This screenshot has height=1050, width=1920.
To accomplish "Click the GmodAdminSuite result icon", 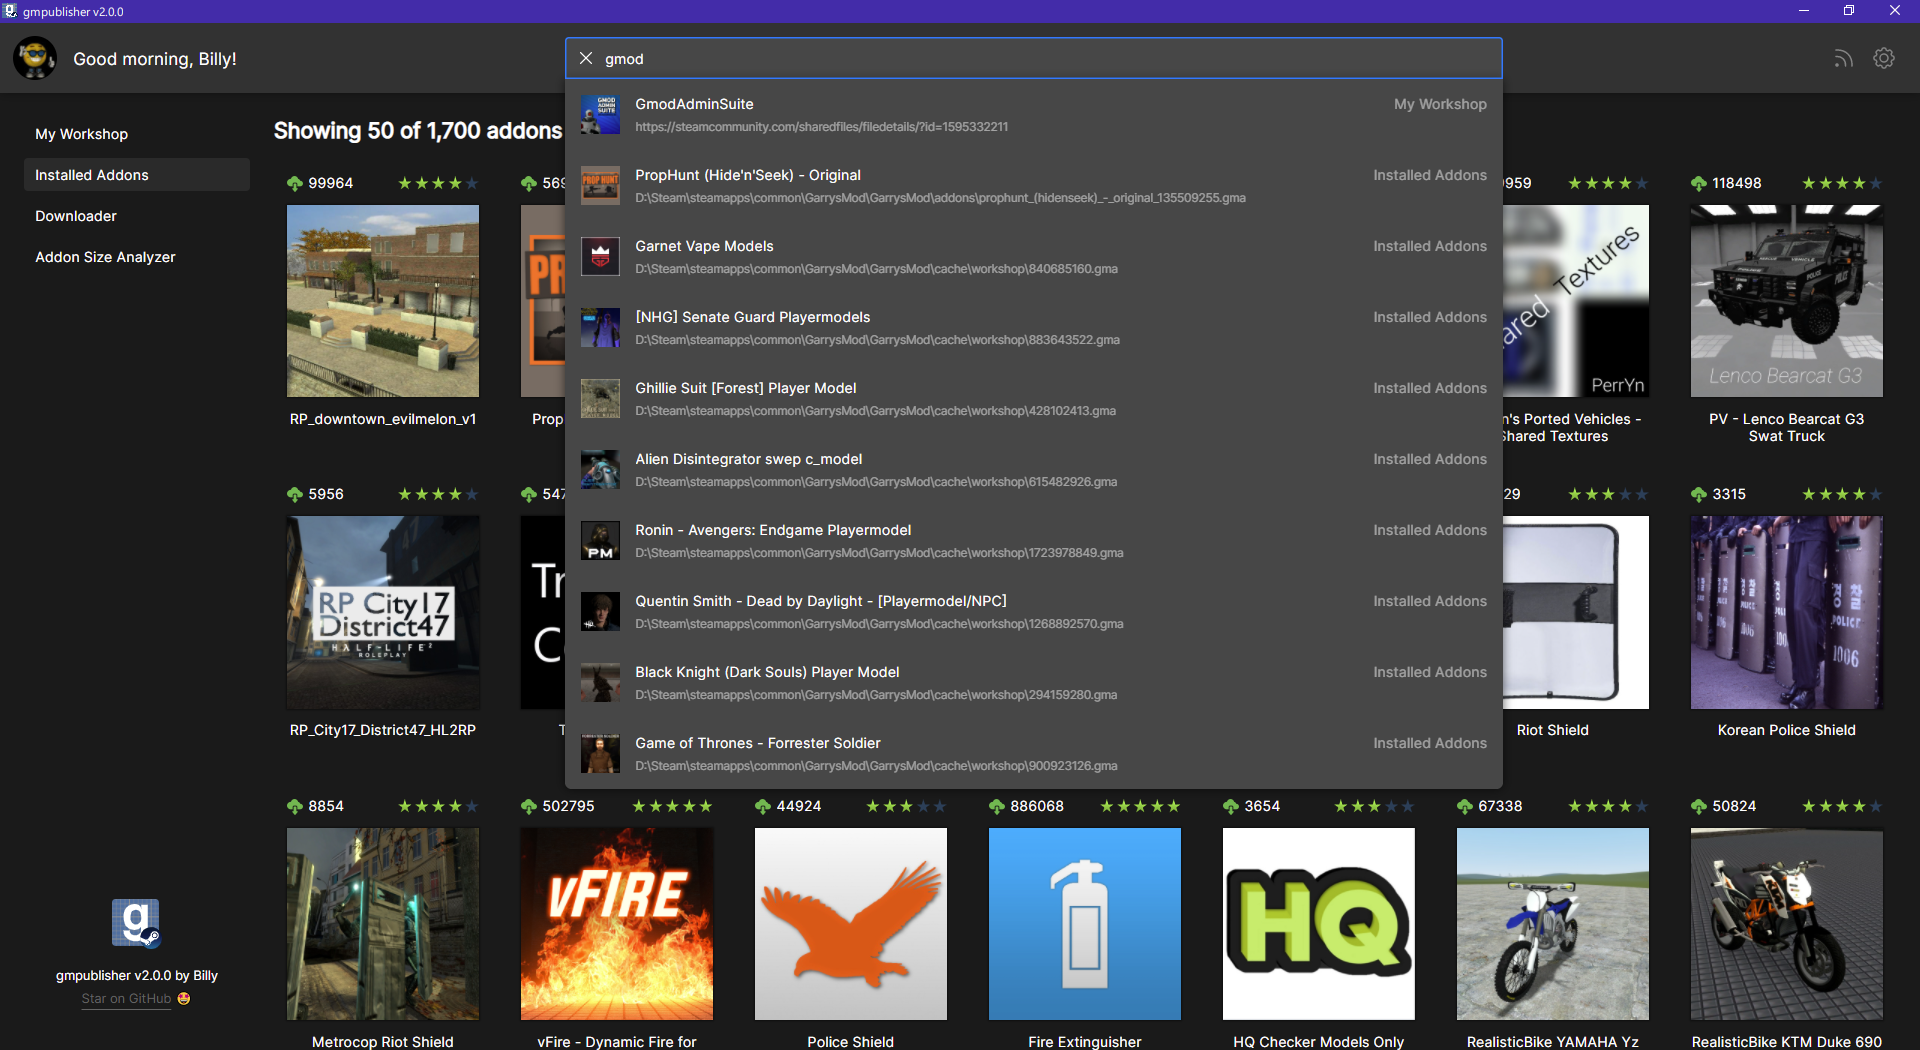I will coord(600,114).
